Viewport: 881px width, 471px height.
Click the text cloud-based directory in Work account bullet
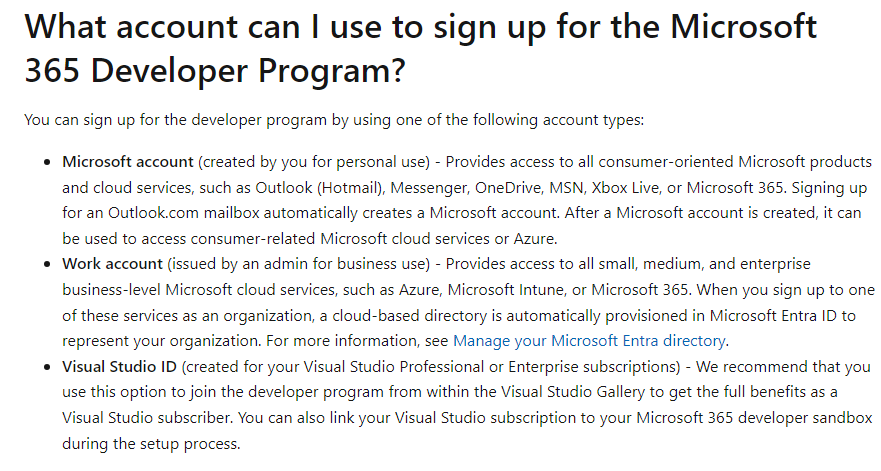[x=410, y=316]
